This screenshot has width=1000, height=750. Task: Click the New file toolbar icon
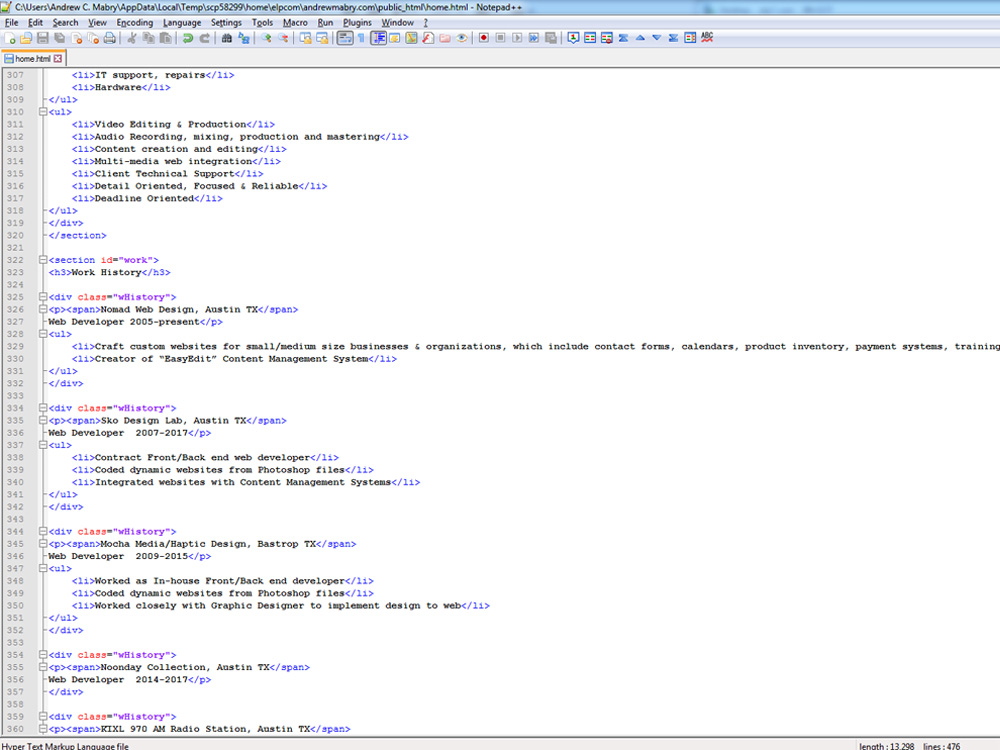10,38
